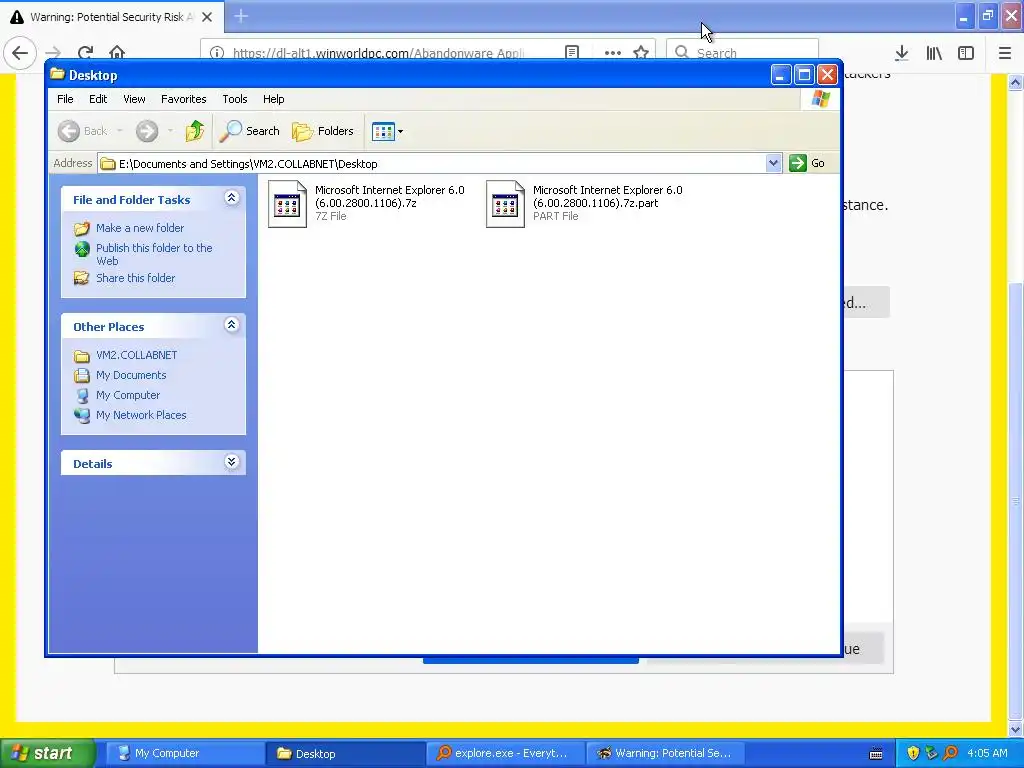The width and height of the screenshot is (1024, 768).
Task: Click Share this folder
Action: click(x=135, y=278)
